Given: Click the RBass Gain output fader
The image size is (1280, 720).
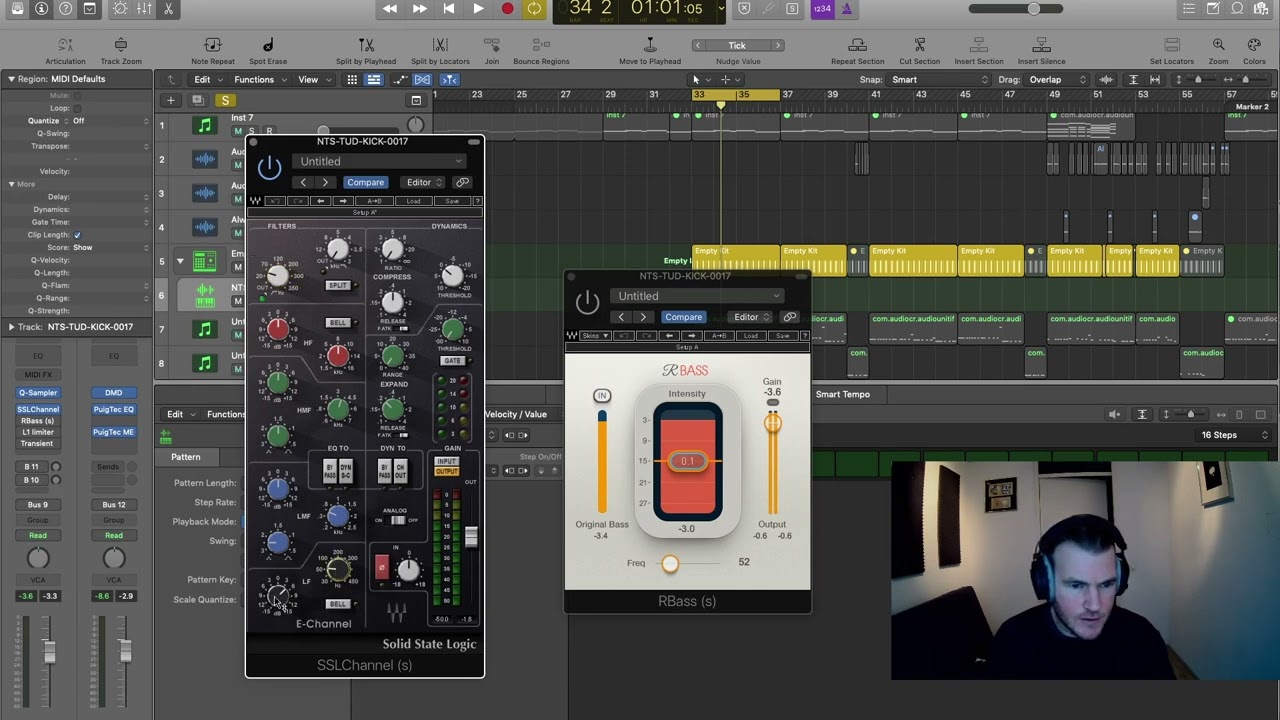Looking at the screenshot, I should click(773, 423).
